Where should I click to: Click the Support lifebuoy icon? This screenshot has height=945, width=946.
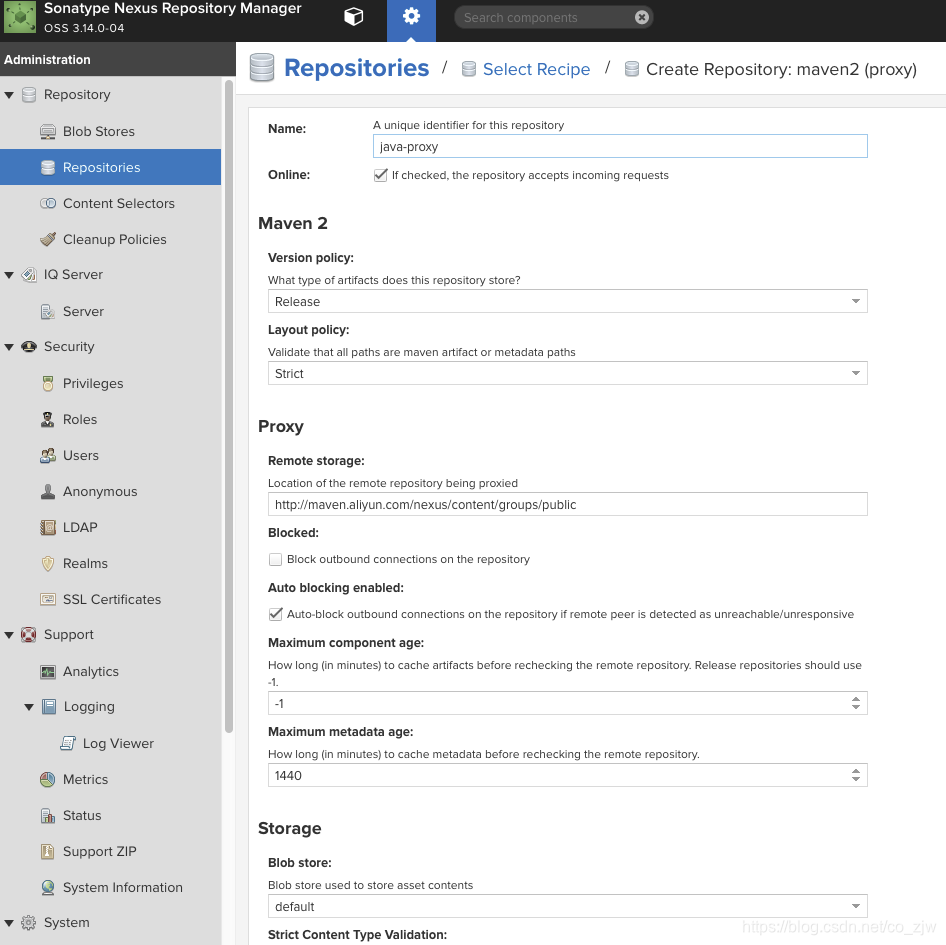[x=28, y=635]
